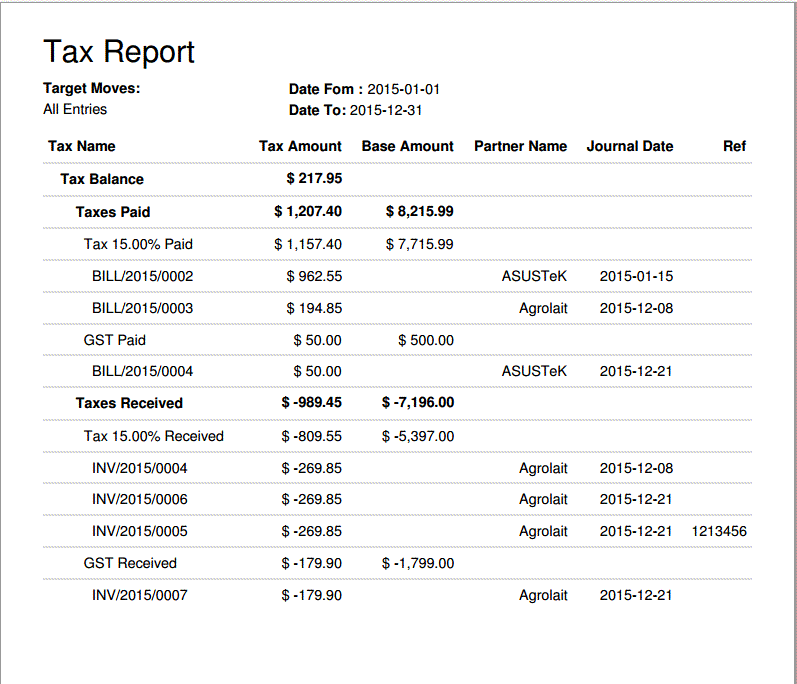Select the Tax 15.00% Paid row
This screenshot has height=684, width=797.
(138, 244)
